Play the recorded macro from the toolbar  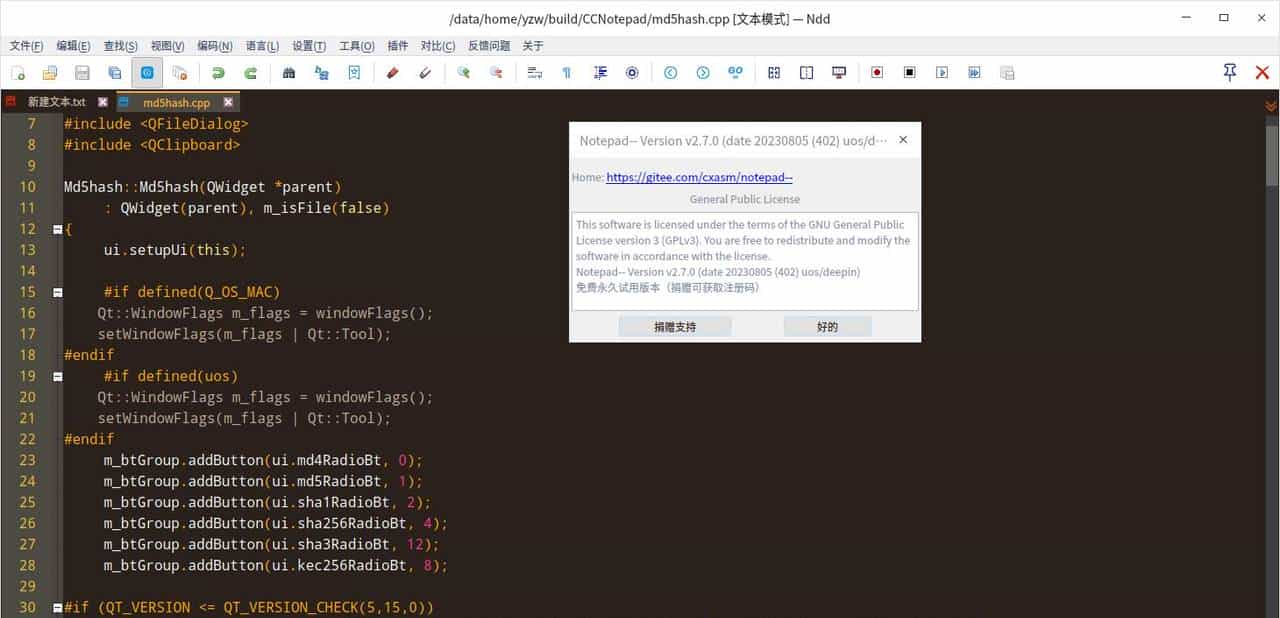coord(941,72)
